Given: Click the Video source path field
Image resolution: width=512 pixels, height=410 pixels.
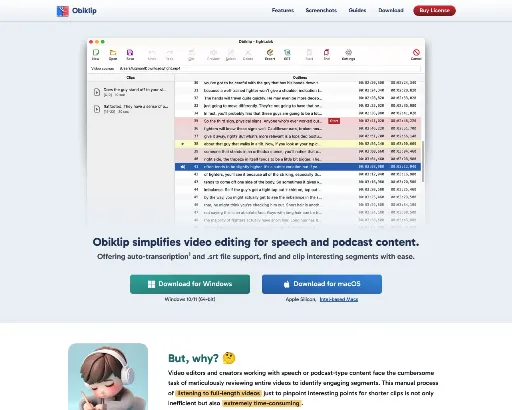Looking at the screenshot, I should [269, 68].
